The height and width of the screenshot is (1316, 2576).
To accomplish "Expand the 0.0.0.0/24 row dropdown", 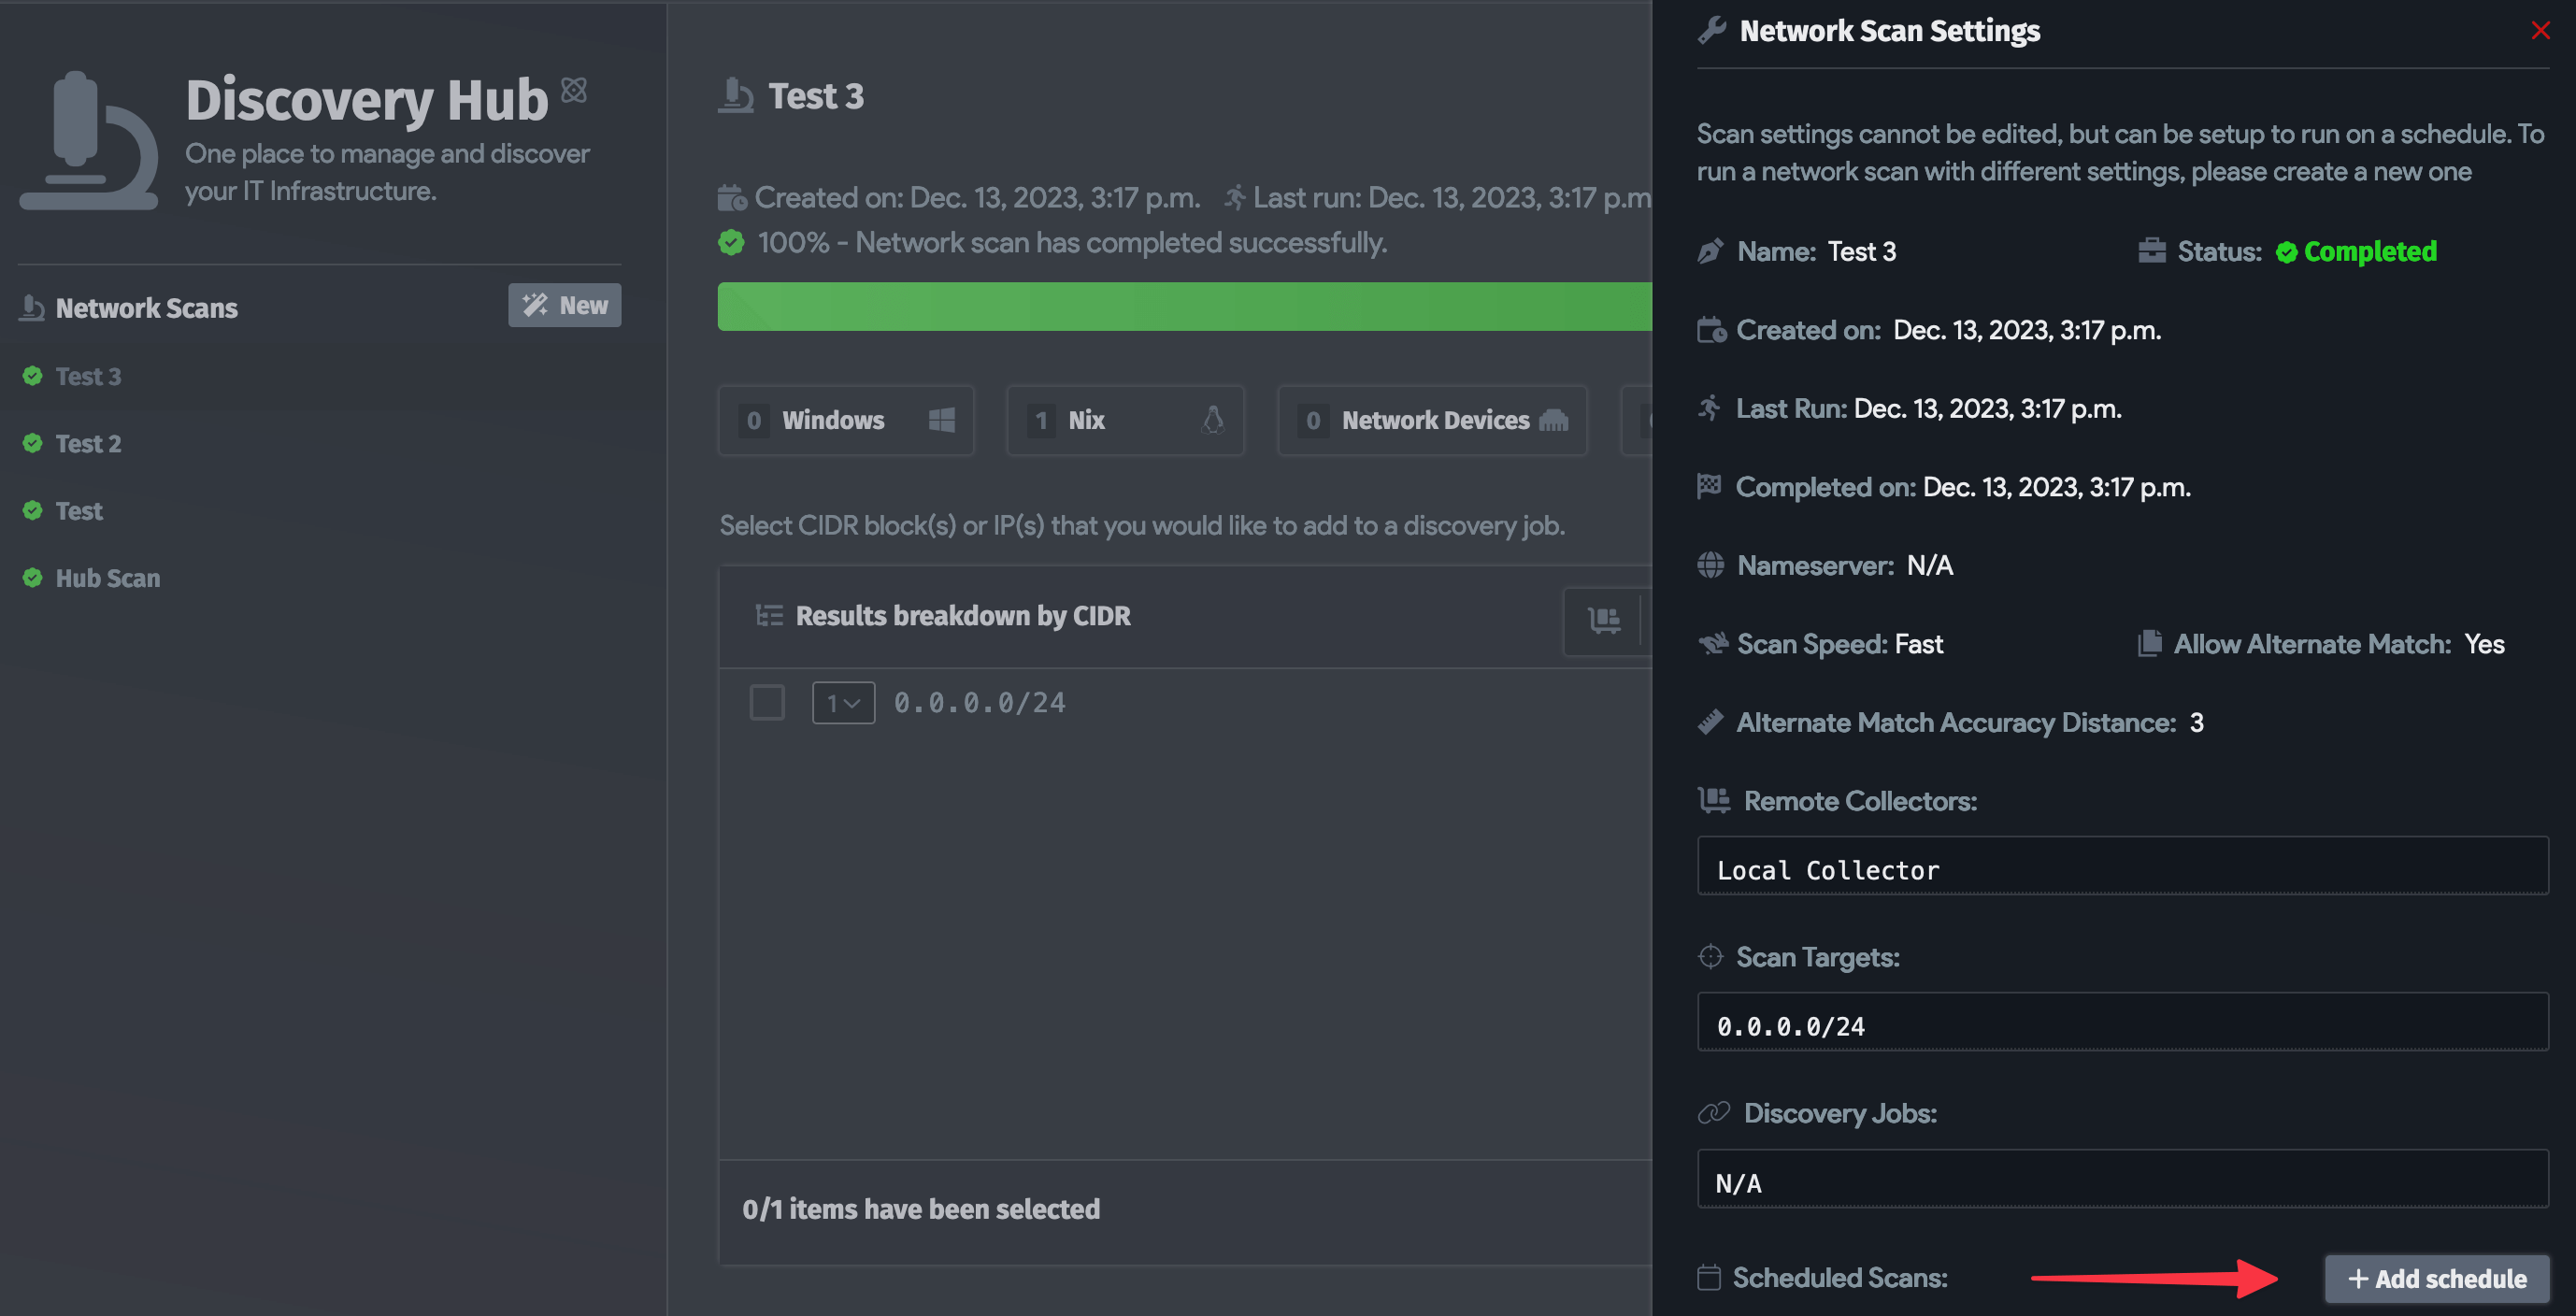I will pos(843,703).
